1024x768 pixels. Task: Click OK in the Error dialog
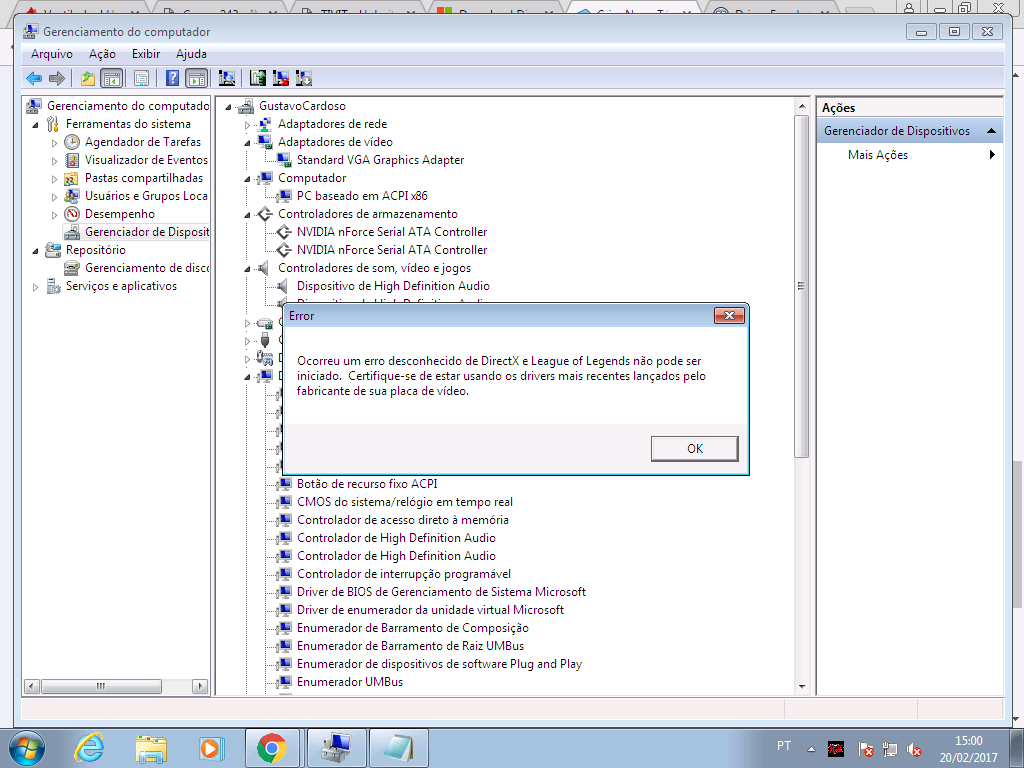[x=695, y=449]
